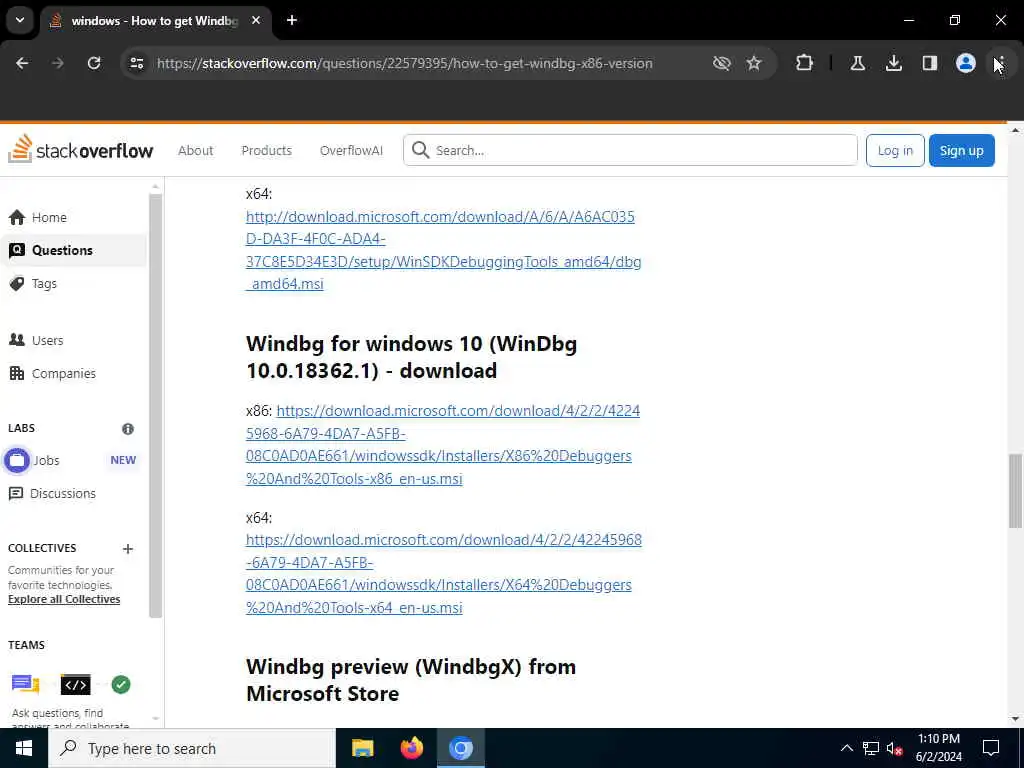The width and height of the screenshot is (1024, 768).
Task: Open the Windows Start menu
Action: 24,748
